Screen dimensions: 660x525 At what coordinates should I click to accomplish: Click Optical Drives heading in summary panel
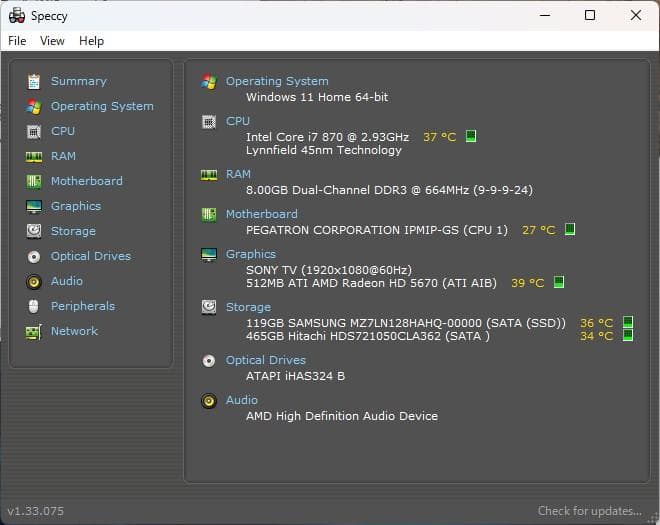click(266, 360)
